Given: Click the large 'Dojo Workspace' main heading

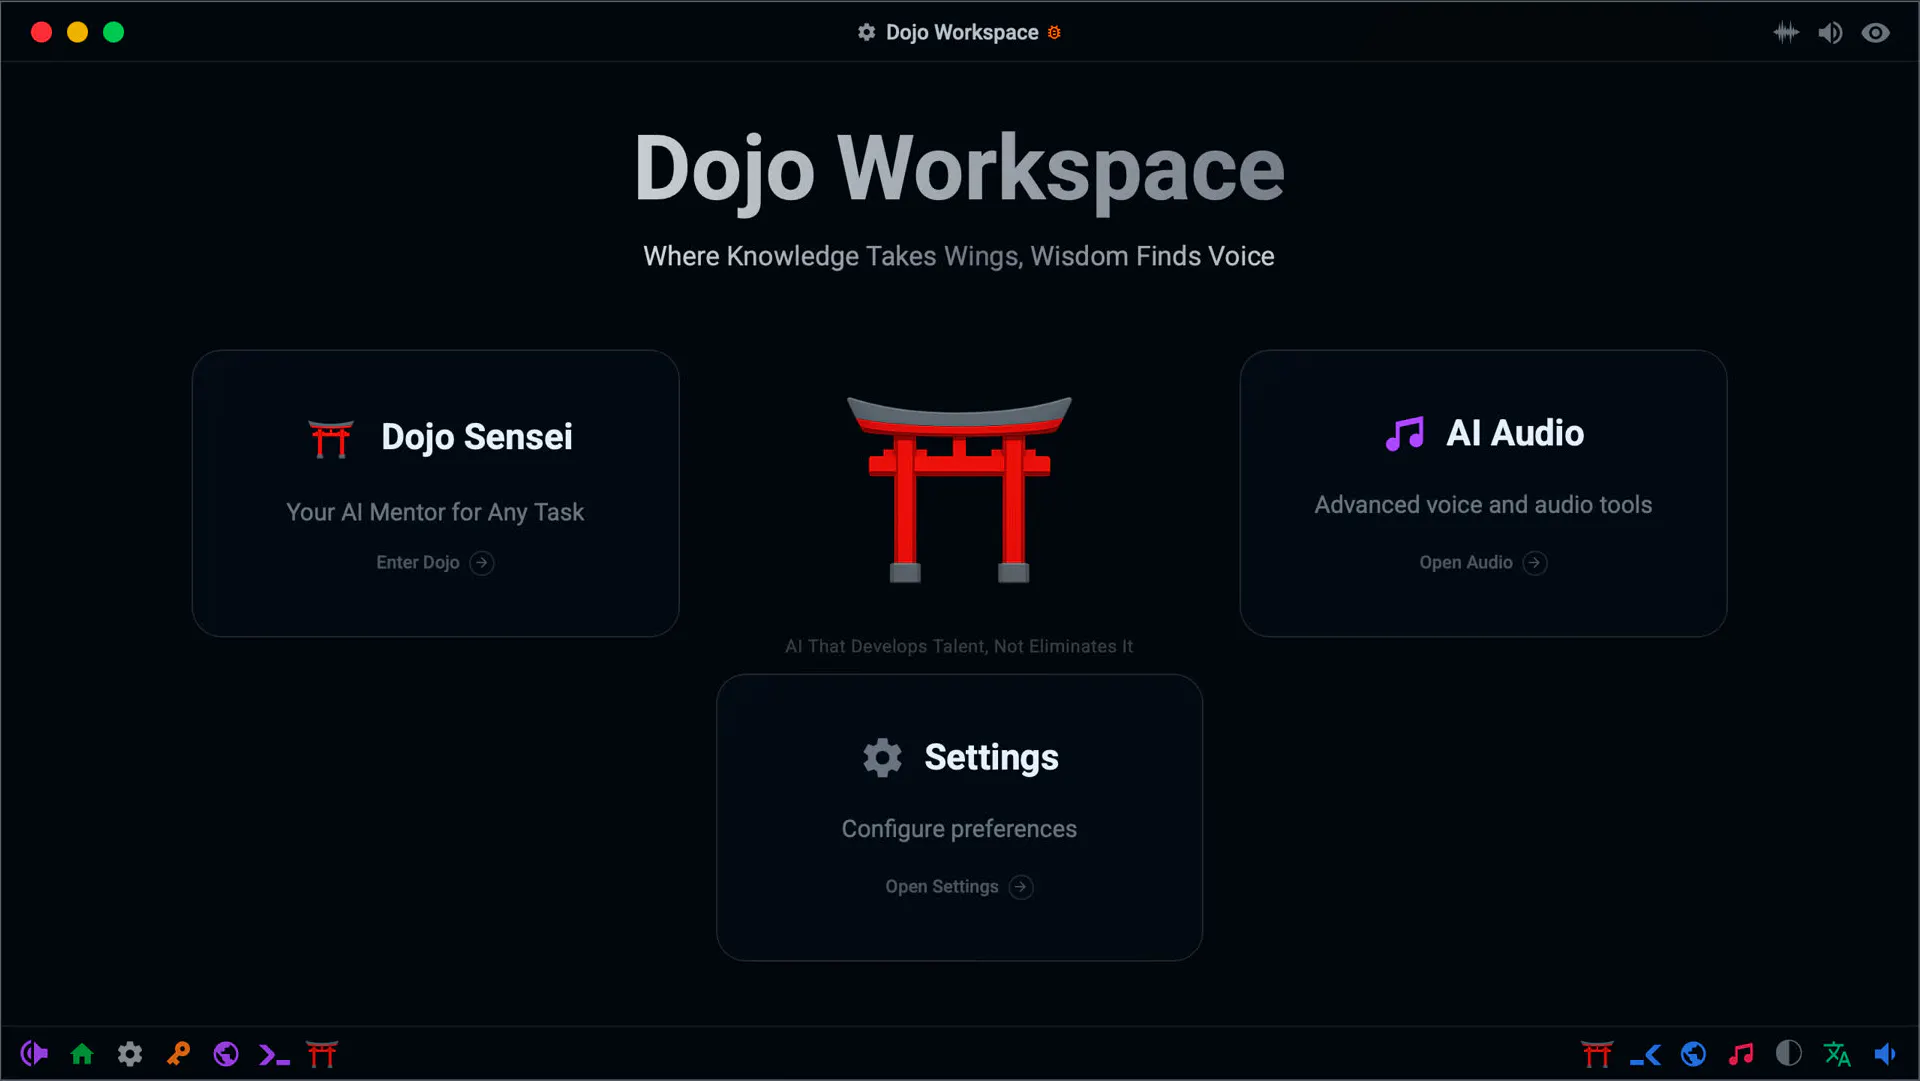Looking at the screenshot, I should (959, 170).
